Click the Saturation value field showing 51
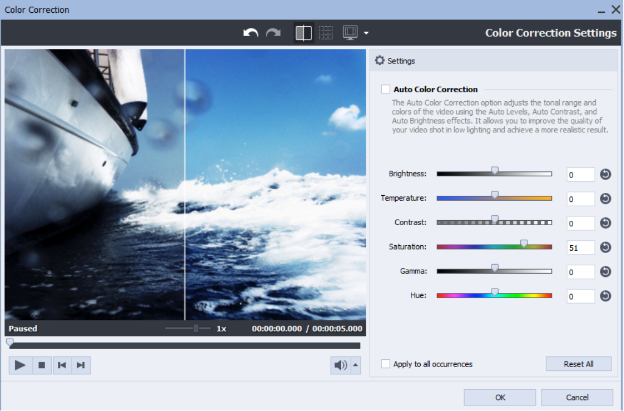Image resolution: width=624 pixels, height=411 pixels. point(580,247)
